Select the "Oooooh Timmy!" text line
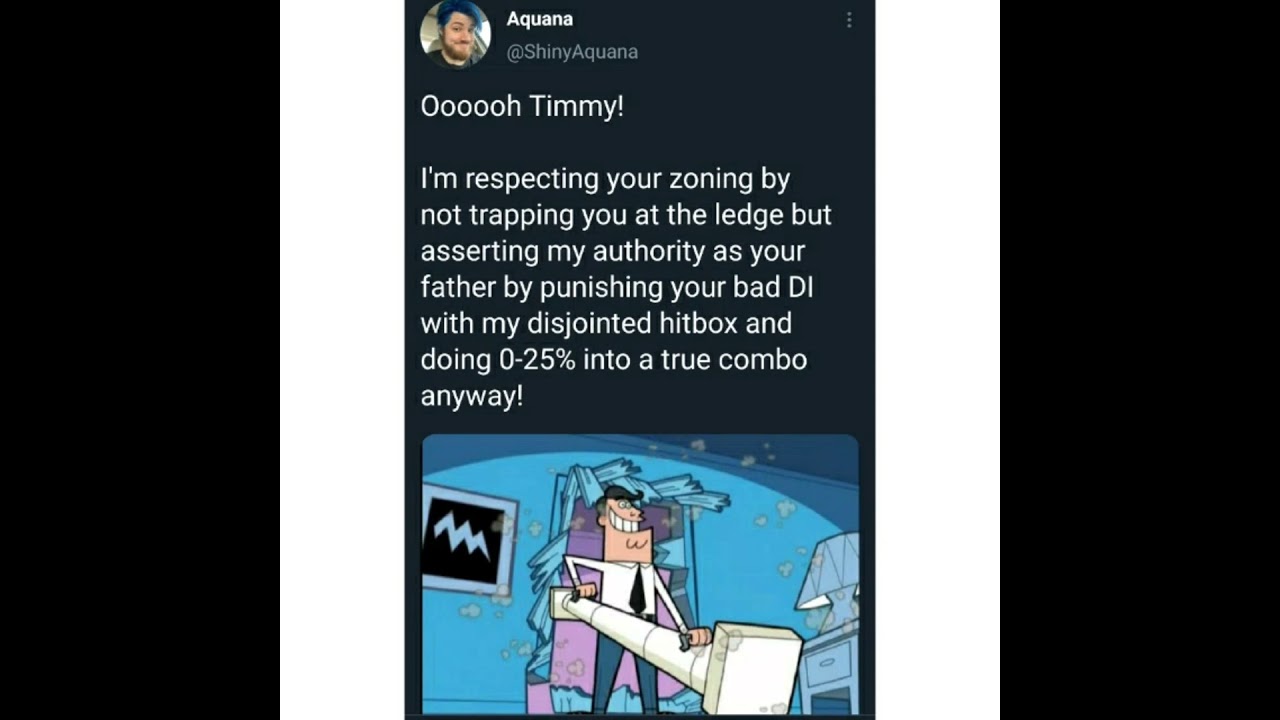The height and width of the screenshot is (720, 1280). [522, 106]
